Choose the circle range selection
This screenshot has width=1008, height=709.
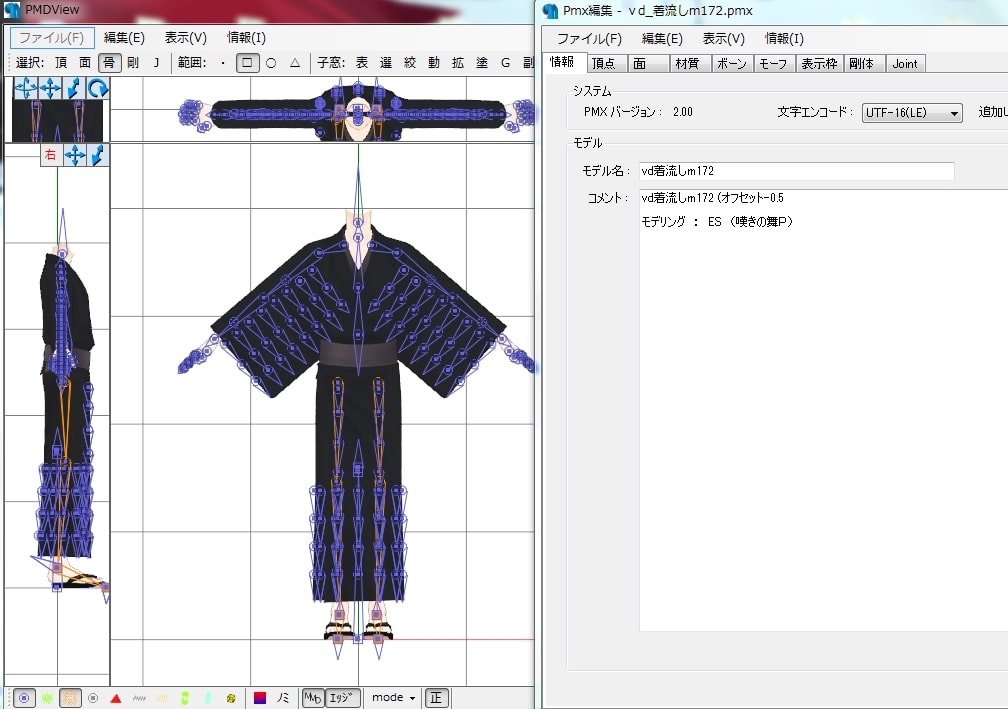271,62
